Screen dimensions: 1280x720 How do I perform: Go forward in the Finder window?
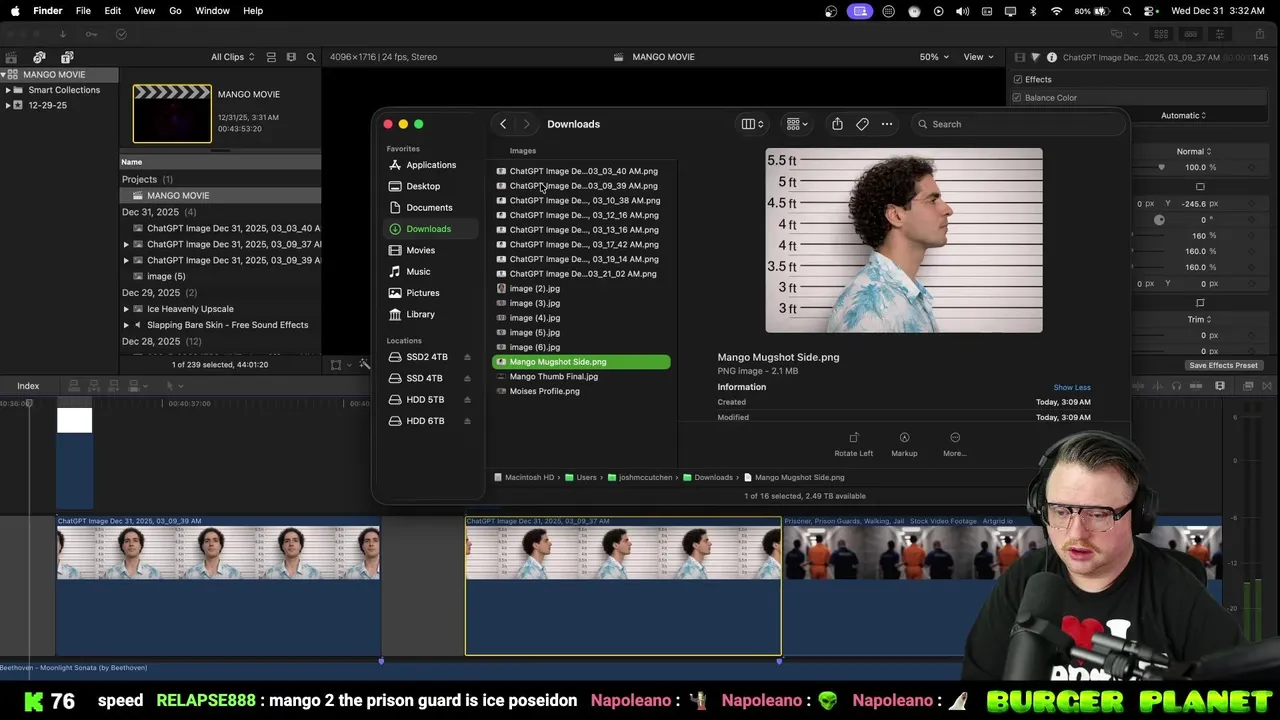pos(526,124)
